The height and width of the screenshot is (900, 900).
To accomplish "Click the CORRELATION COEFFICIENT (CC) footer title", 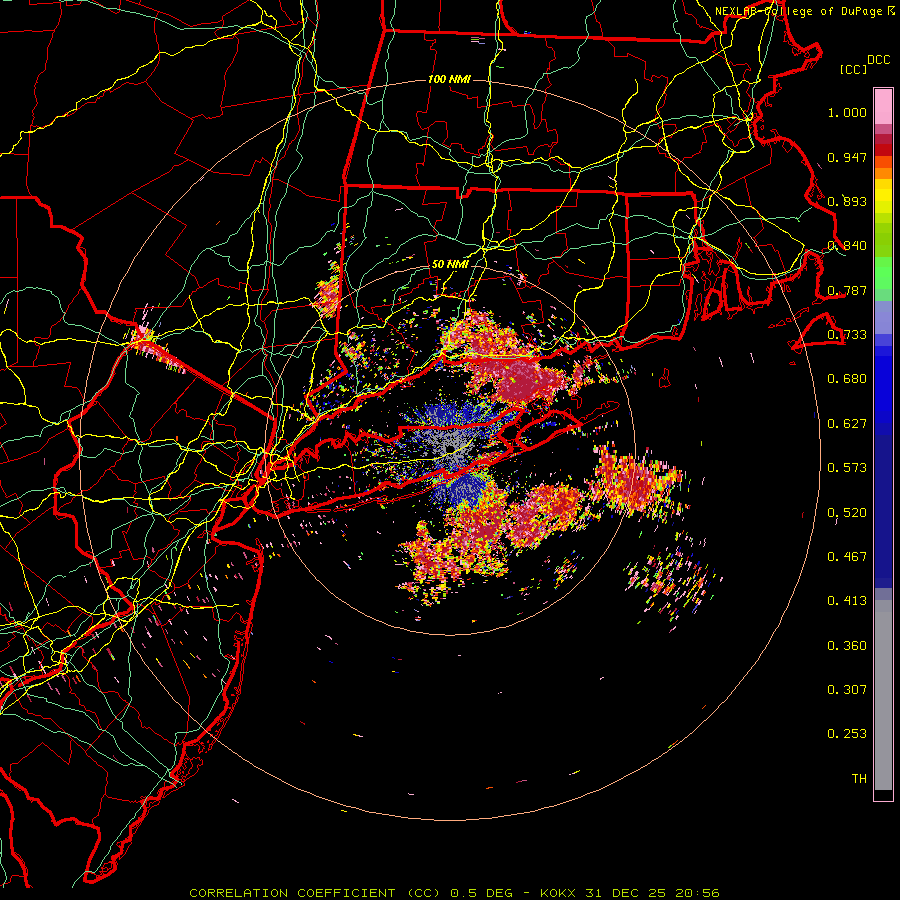I will tap(315, 893).
